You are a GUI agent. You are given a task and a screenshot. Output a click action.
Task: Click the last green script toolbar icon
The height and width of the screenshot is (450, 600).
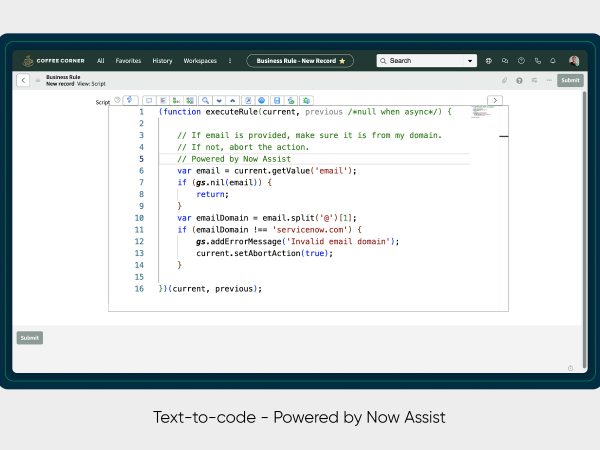pos(306,100)
